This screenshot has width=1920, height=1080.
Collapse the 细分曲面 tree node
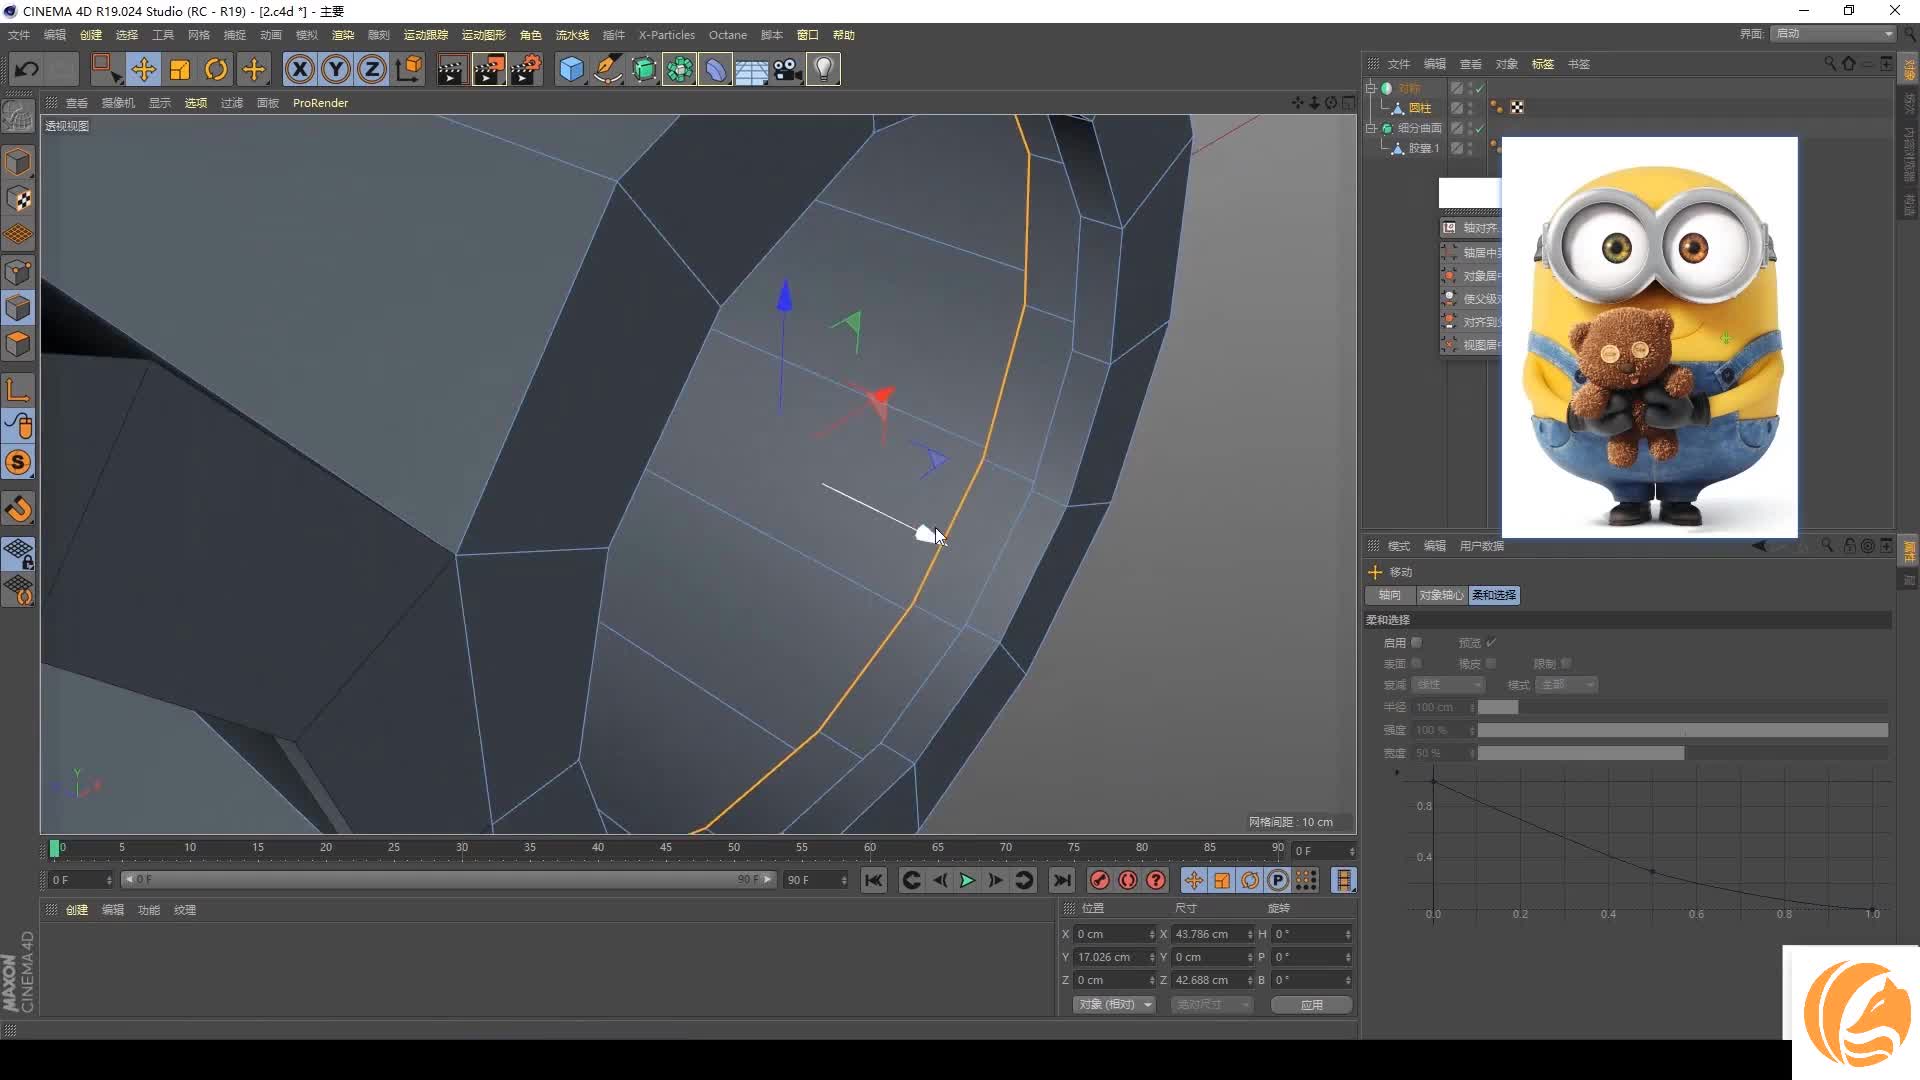point(1371,128)
